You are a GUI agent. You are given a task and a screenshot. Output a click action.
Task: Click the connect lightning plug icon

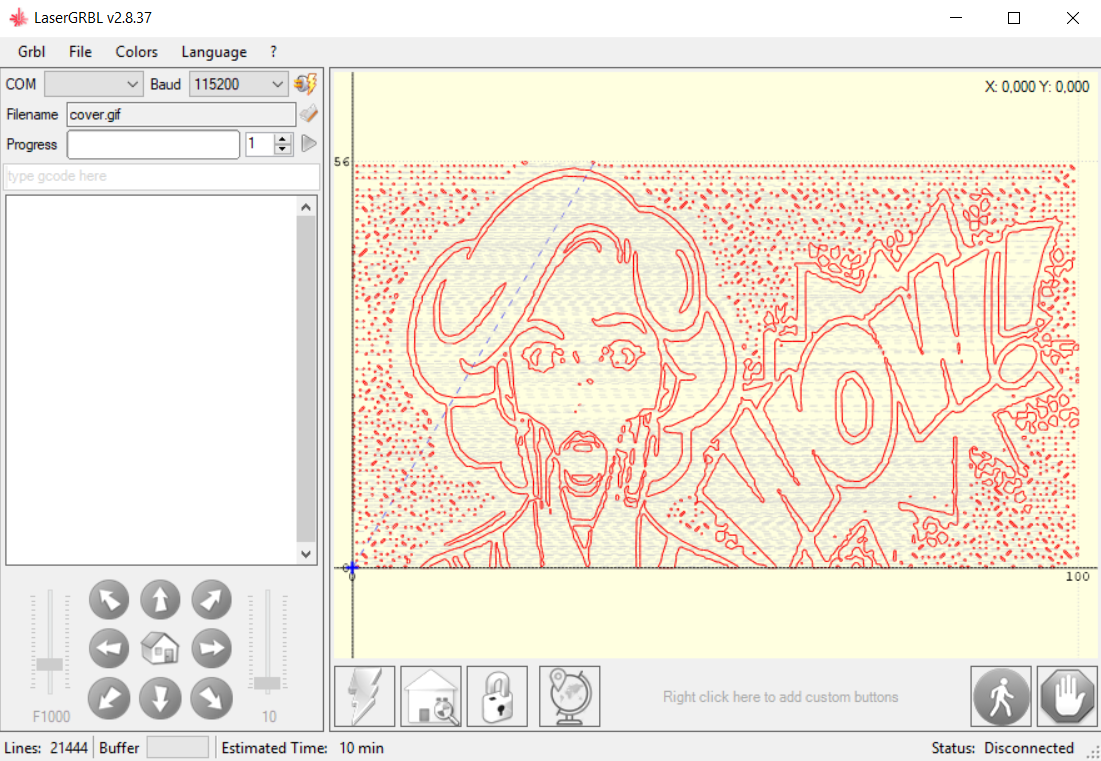click(305, 84)
